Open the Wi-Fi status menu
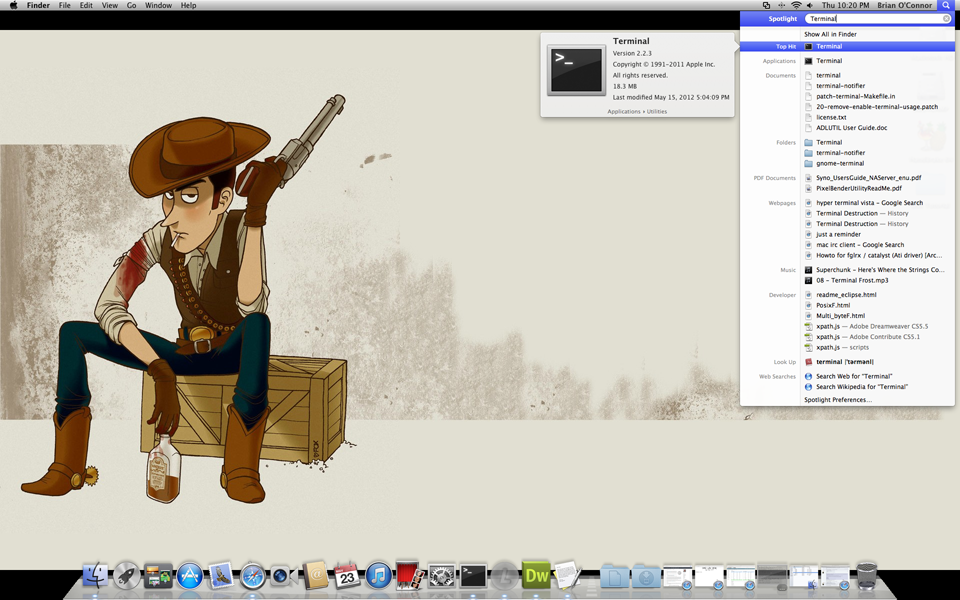 click(x=796, y=5)
